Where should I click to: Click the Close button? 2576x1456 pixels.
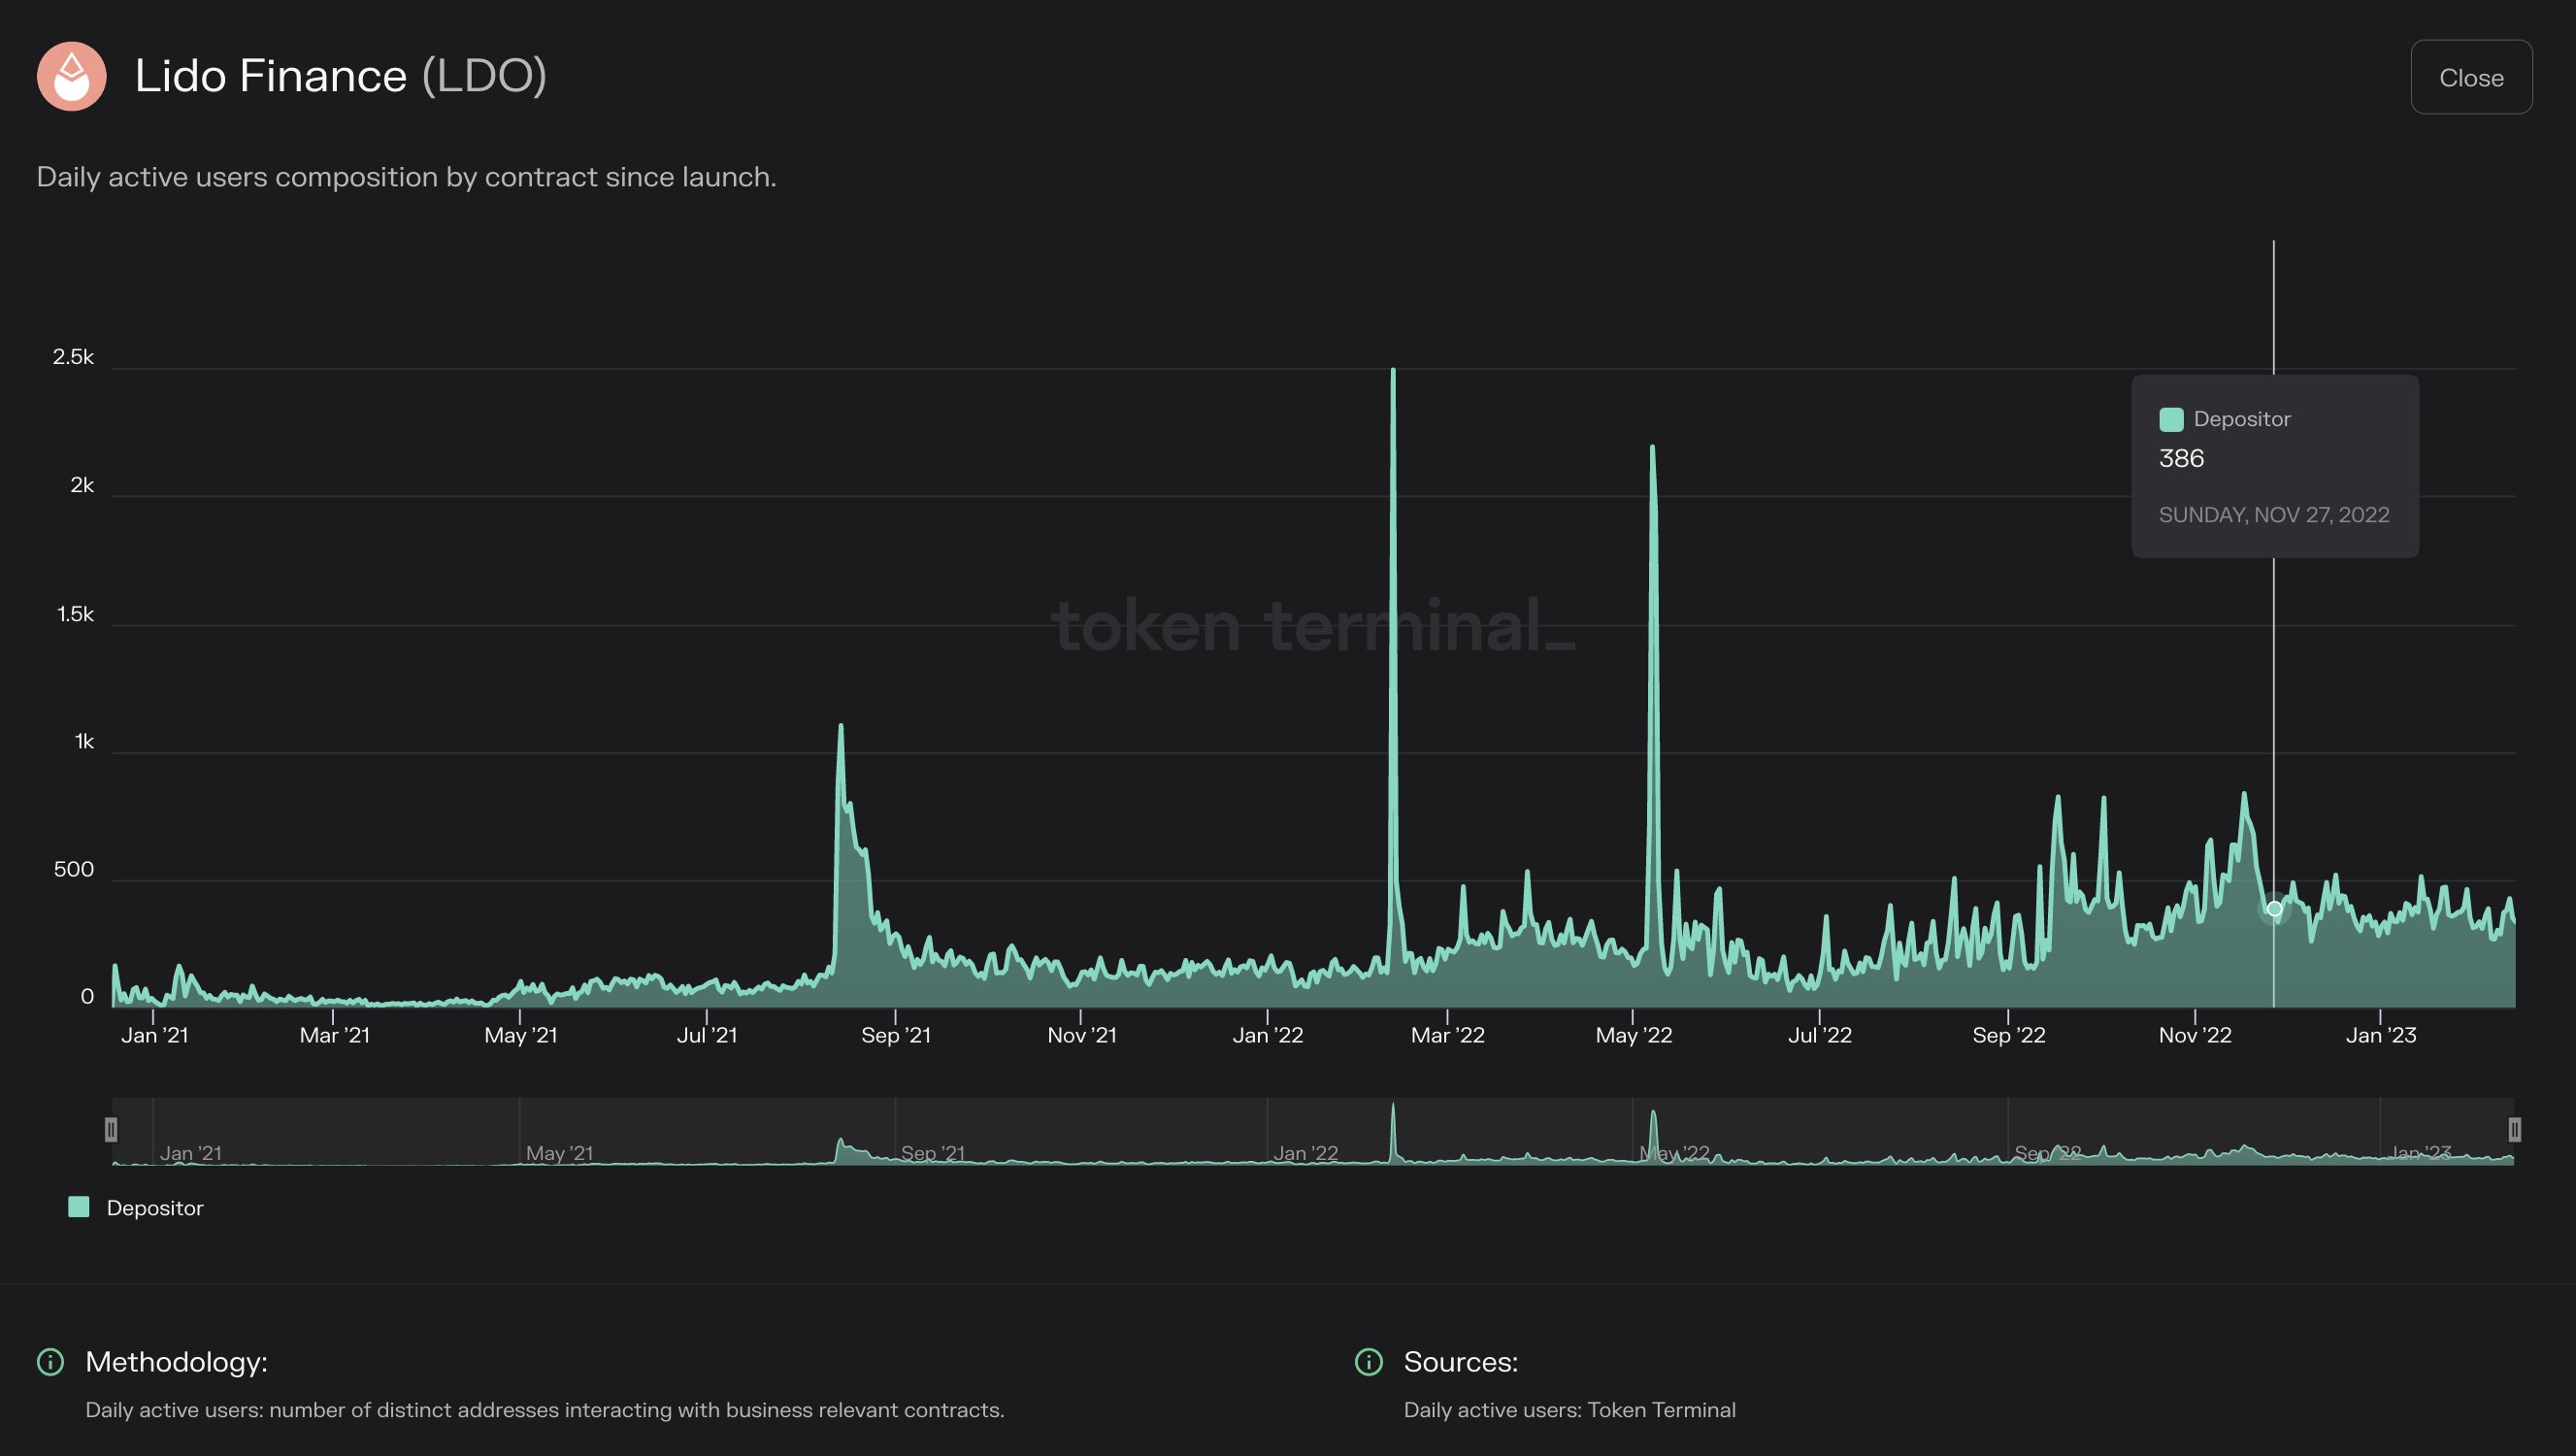[2471, 77]
